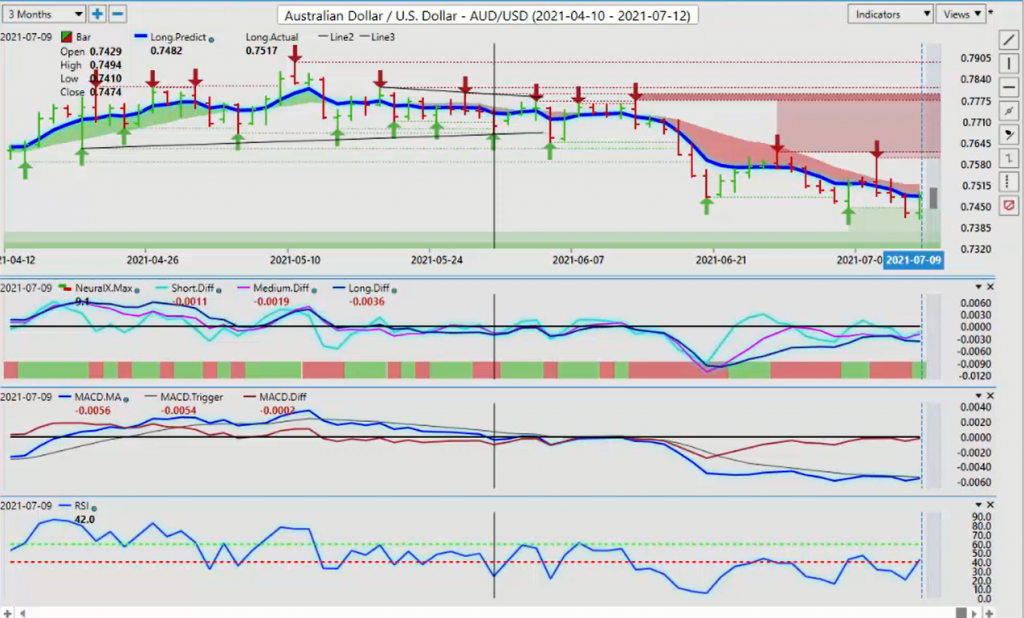Click the 0.7450 price axis label
The height and width of the screenshot is (618, 1024).
coord(976,207)
